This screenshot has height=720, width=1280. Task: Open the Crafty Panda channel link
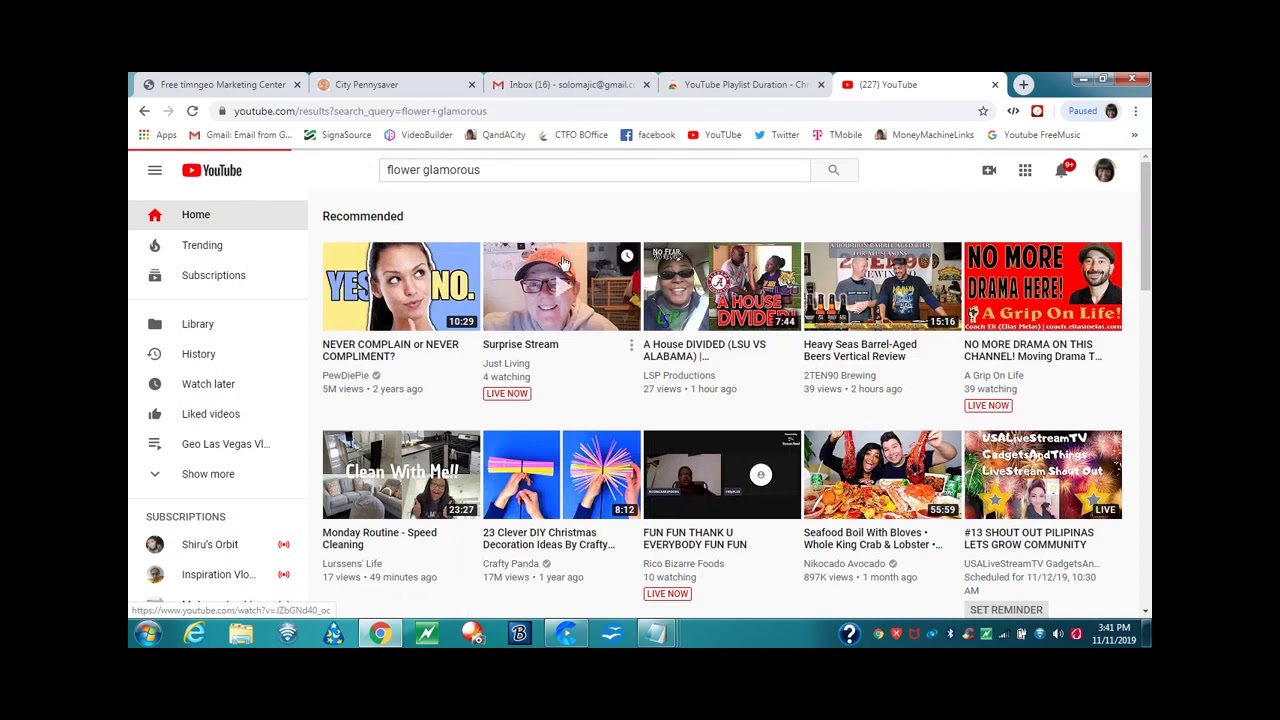coord(511,564)
